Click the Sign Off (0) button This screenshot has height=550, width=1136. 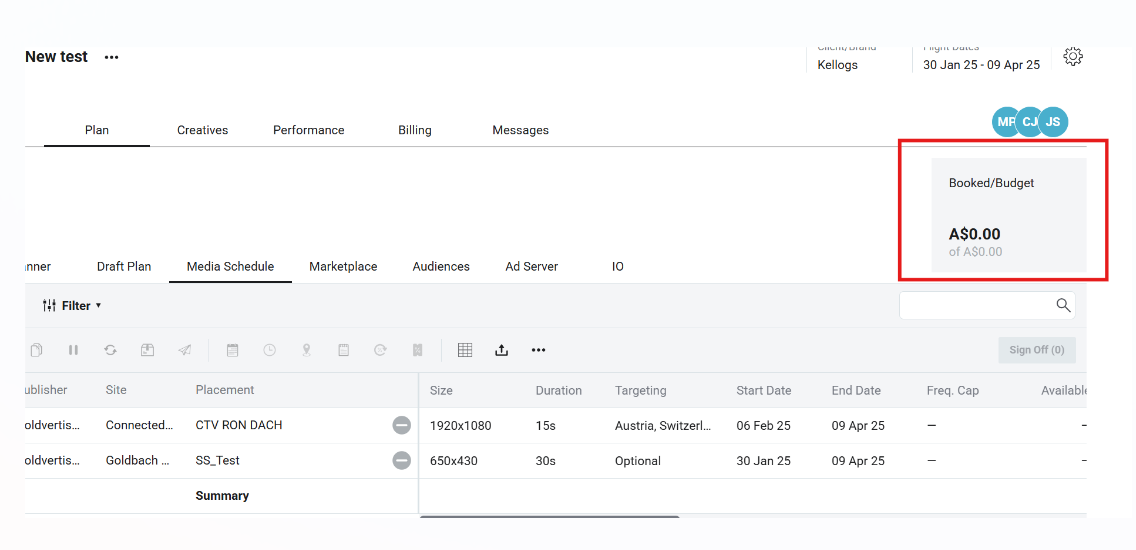(x=1036, y=350)
